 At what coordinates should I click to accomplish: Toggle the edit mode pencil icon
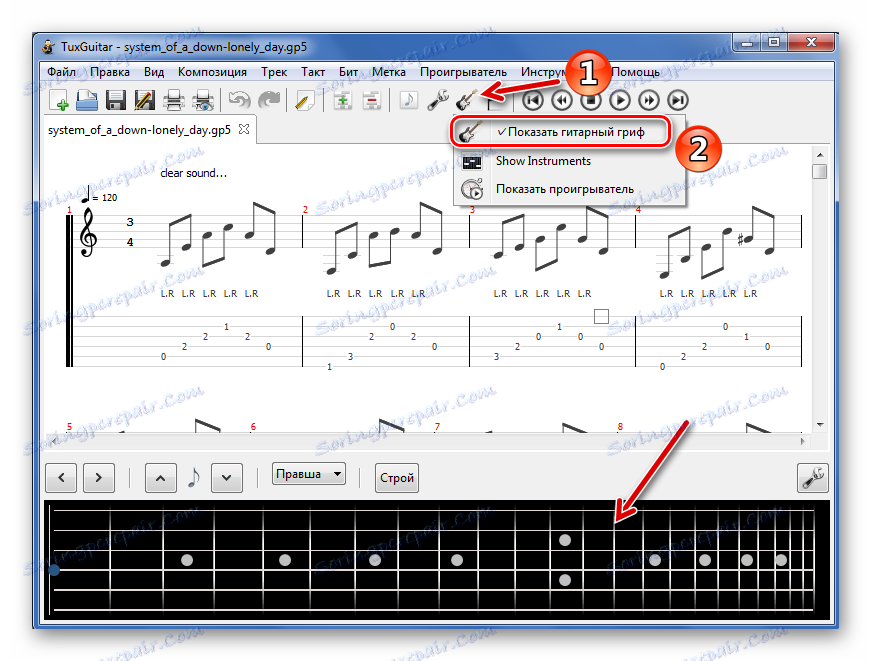pos(304,101)
